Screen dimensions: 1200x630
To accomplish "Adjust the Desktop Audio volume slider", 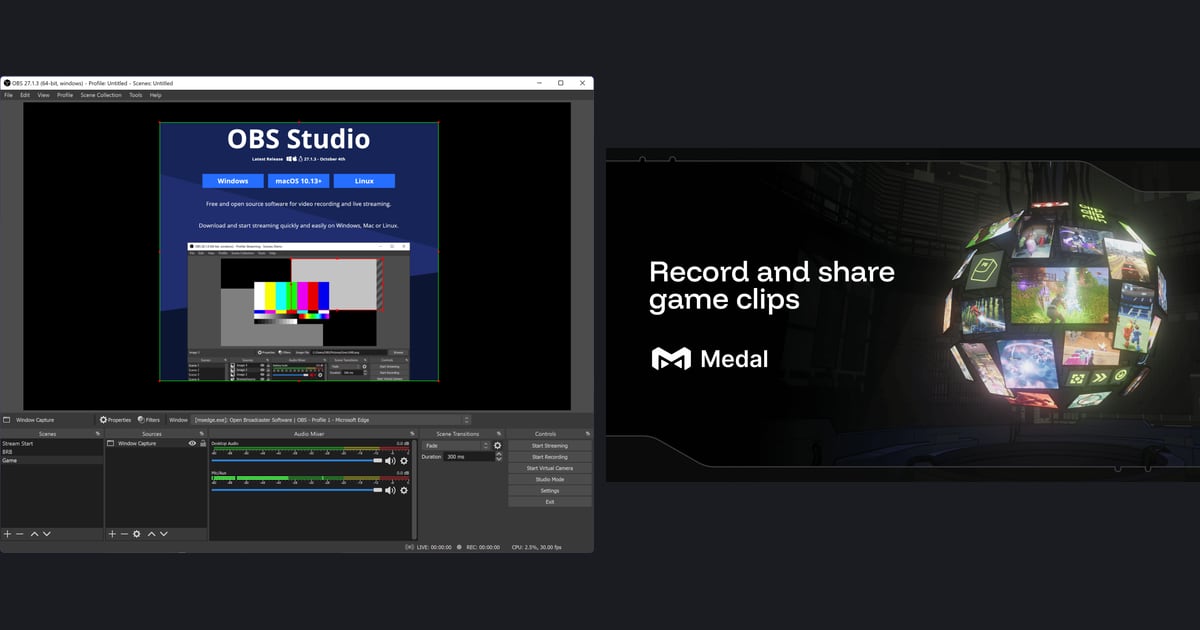I will [297, 461].
